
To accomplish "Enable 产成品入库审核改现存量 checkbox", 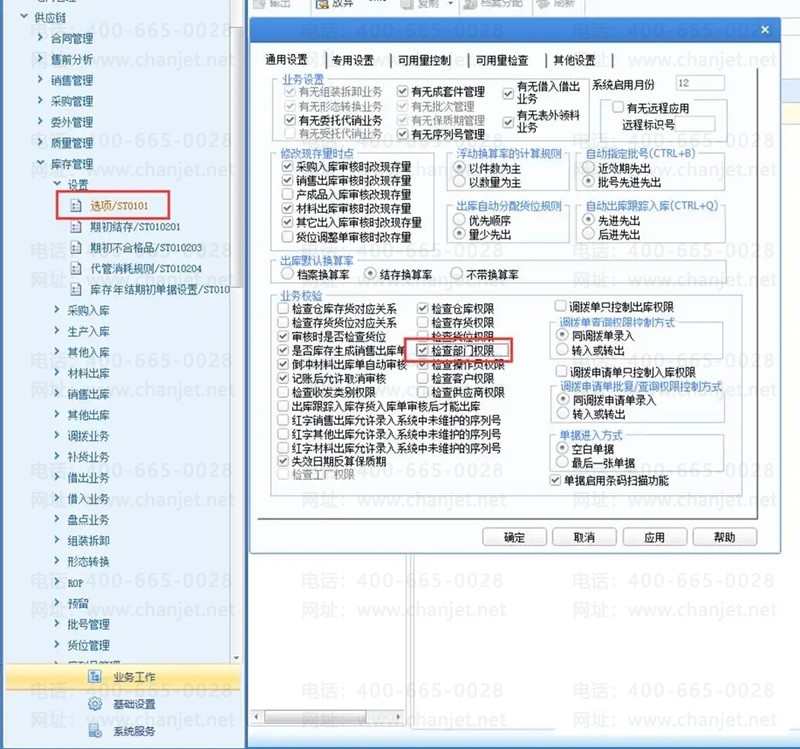I will click(x=287, y=194).
